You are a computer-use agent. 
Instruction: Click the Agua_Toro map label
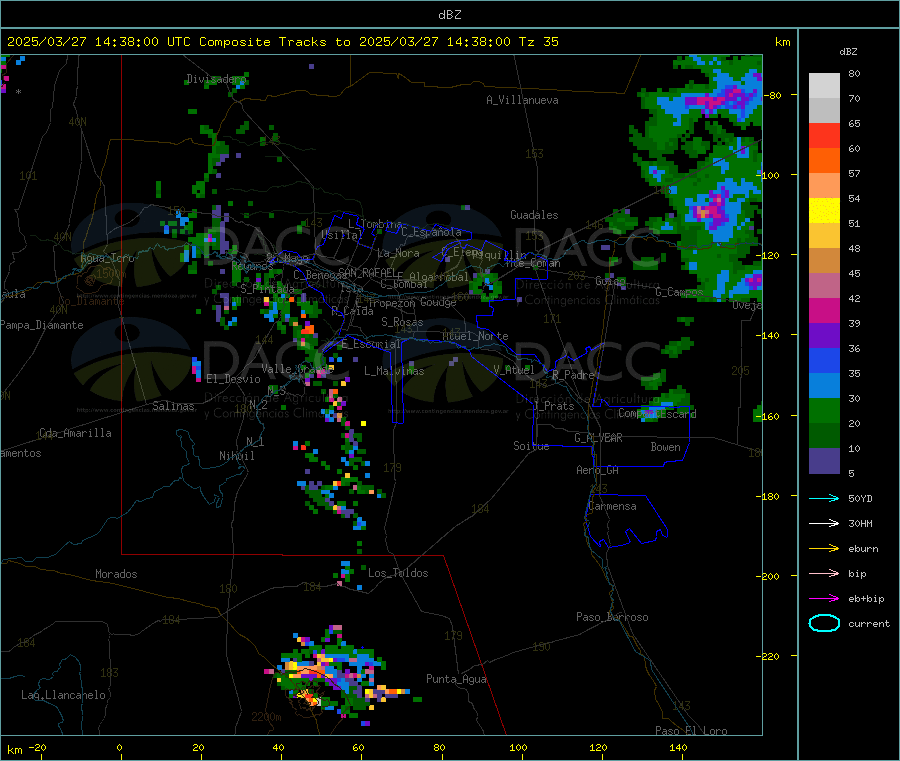[107, 258]
